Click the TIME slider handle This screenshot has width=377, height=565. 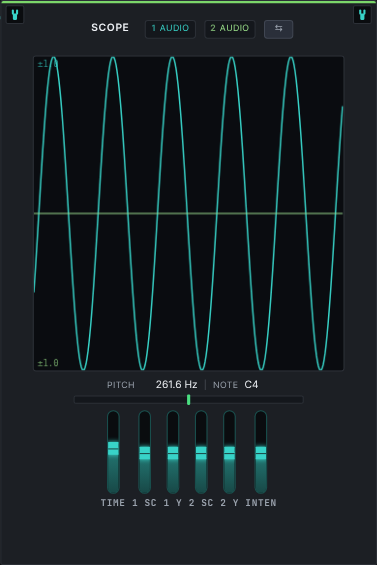click(113, 448)
